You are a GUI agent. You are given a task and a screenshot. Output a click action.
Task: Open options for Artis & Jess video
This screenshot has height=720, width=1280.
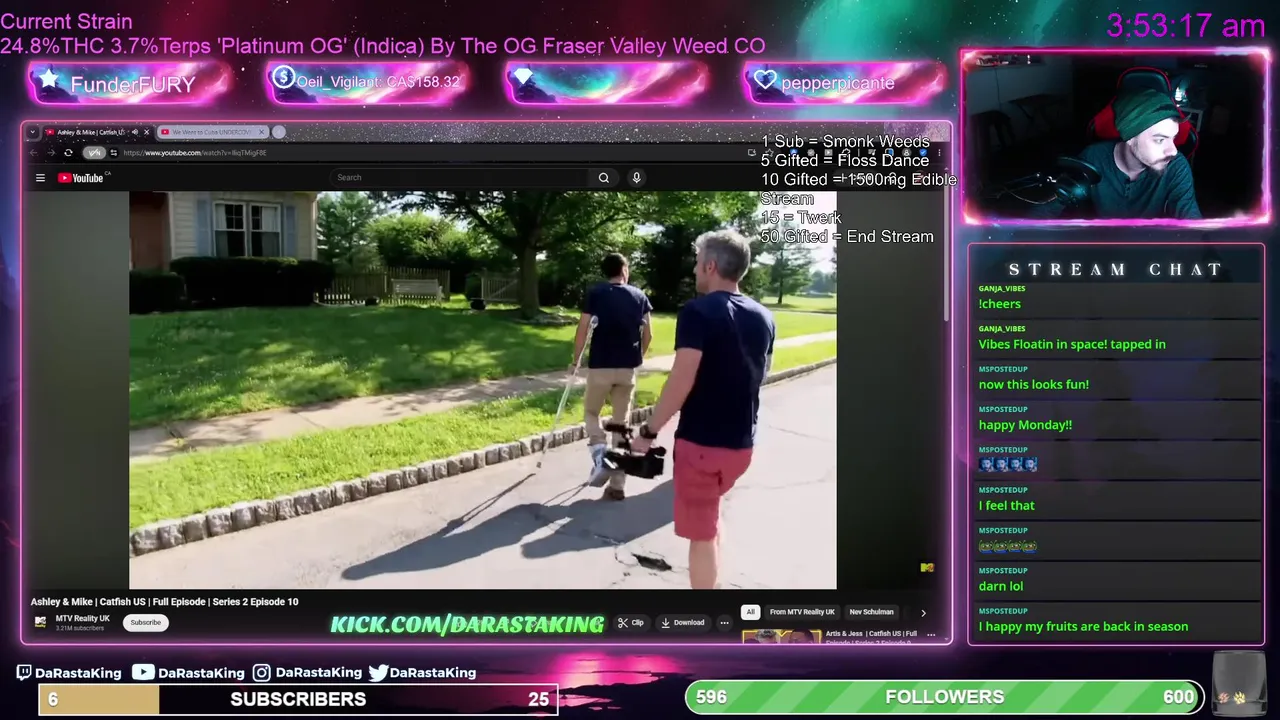click(x=931, y=635)
